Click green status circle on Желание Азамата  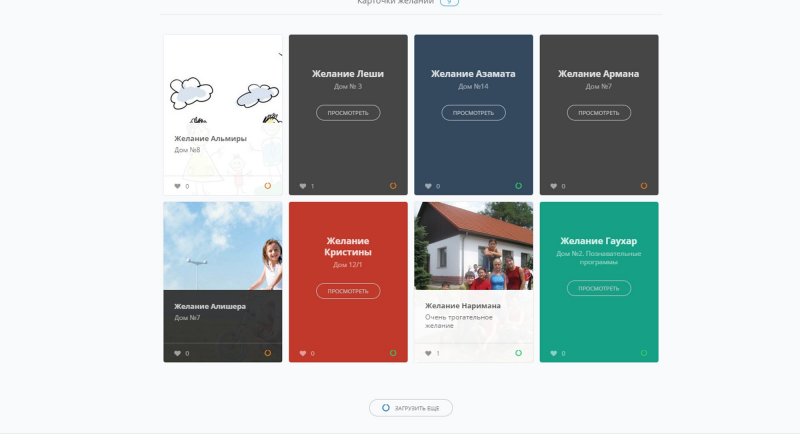pos(518,185)
